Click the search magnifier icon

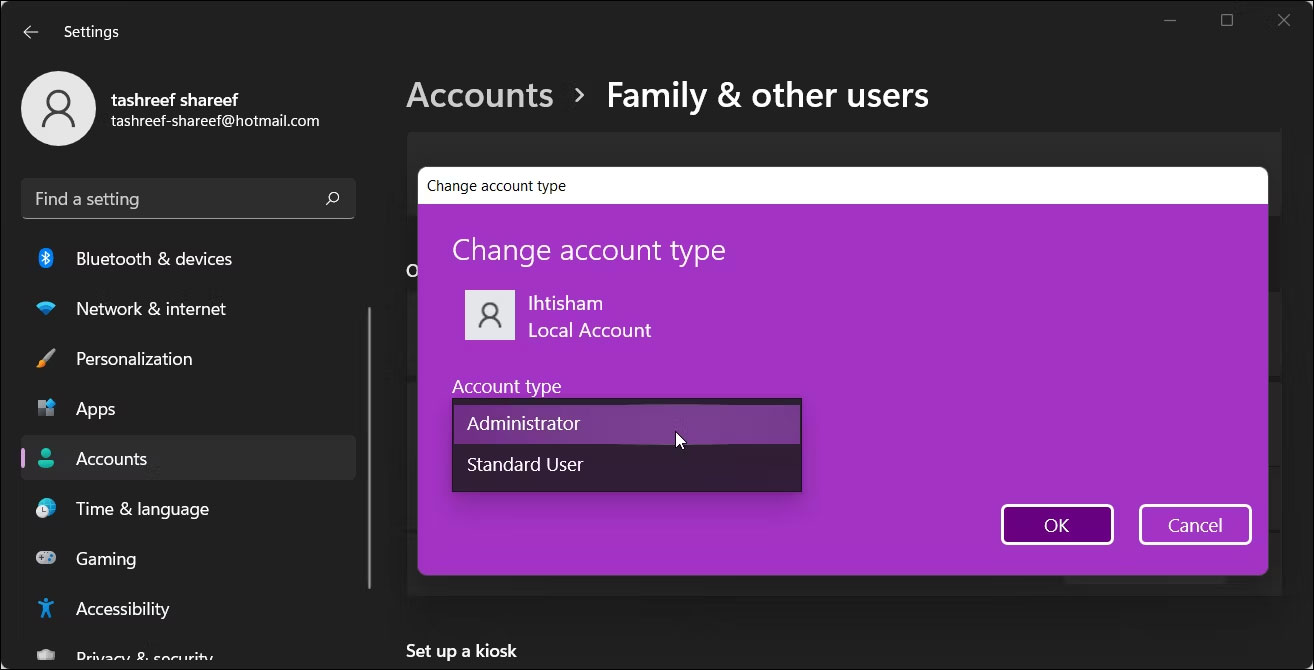coord(333,199)
